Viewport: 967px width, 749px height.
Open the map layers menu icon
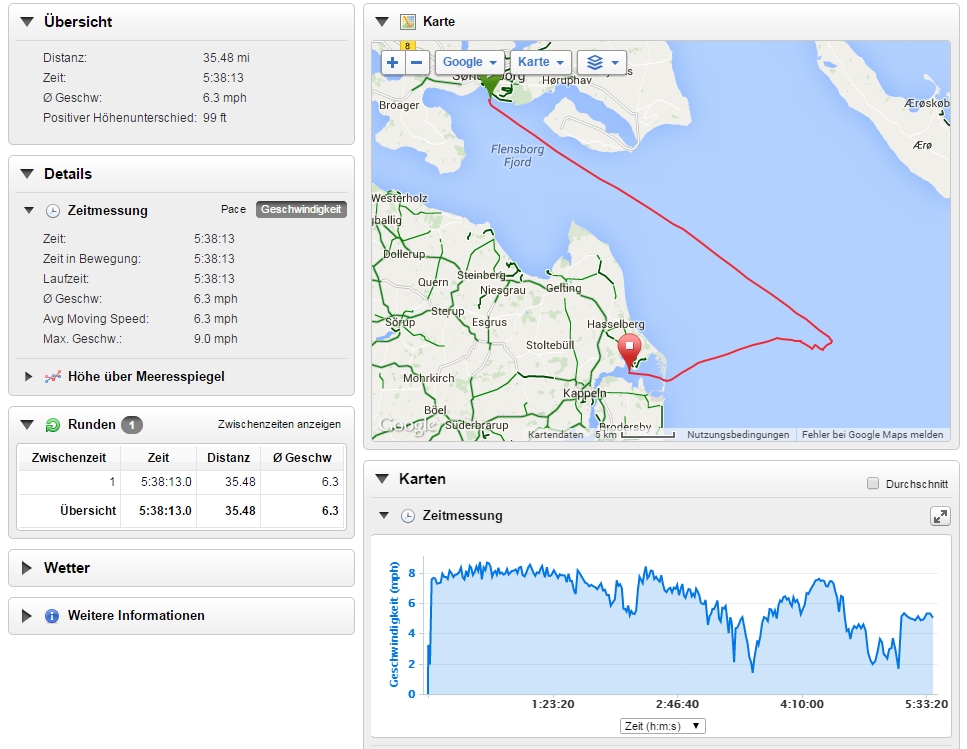click(602, 62)
